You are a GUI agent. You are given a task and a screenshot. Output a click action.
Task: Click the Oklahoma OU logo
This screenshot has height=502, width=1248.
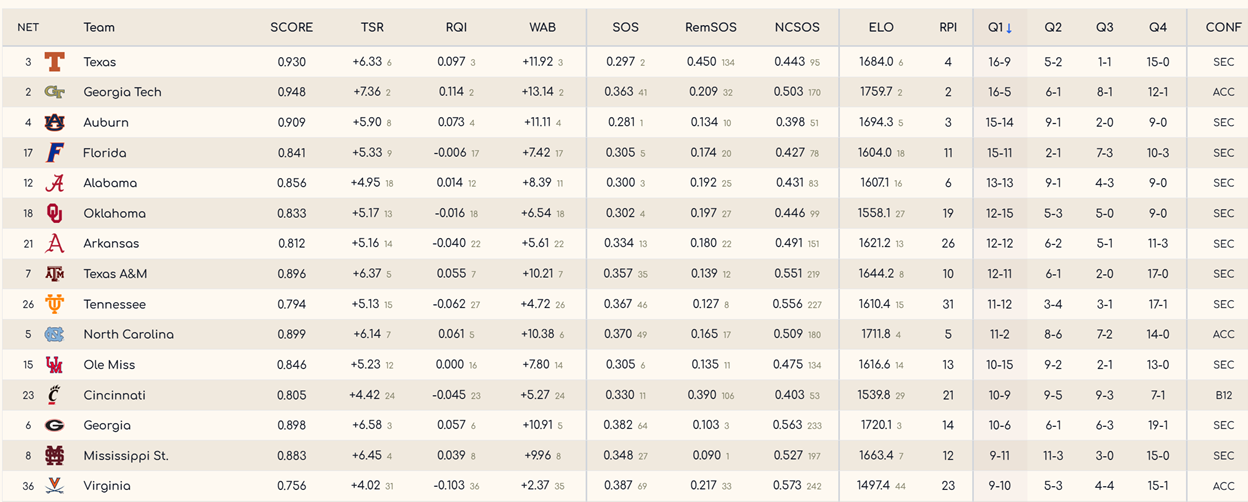tap(54, 213)
